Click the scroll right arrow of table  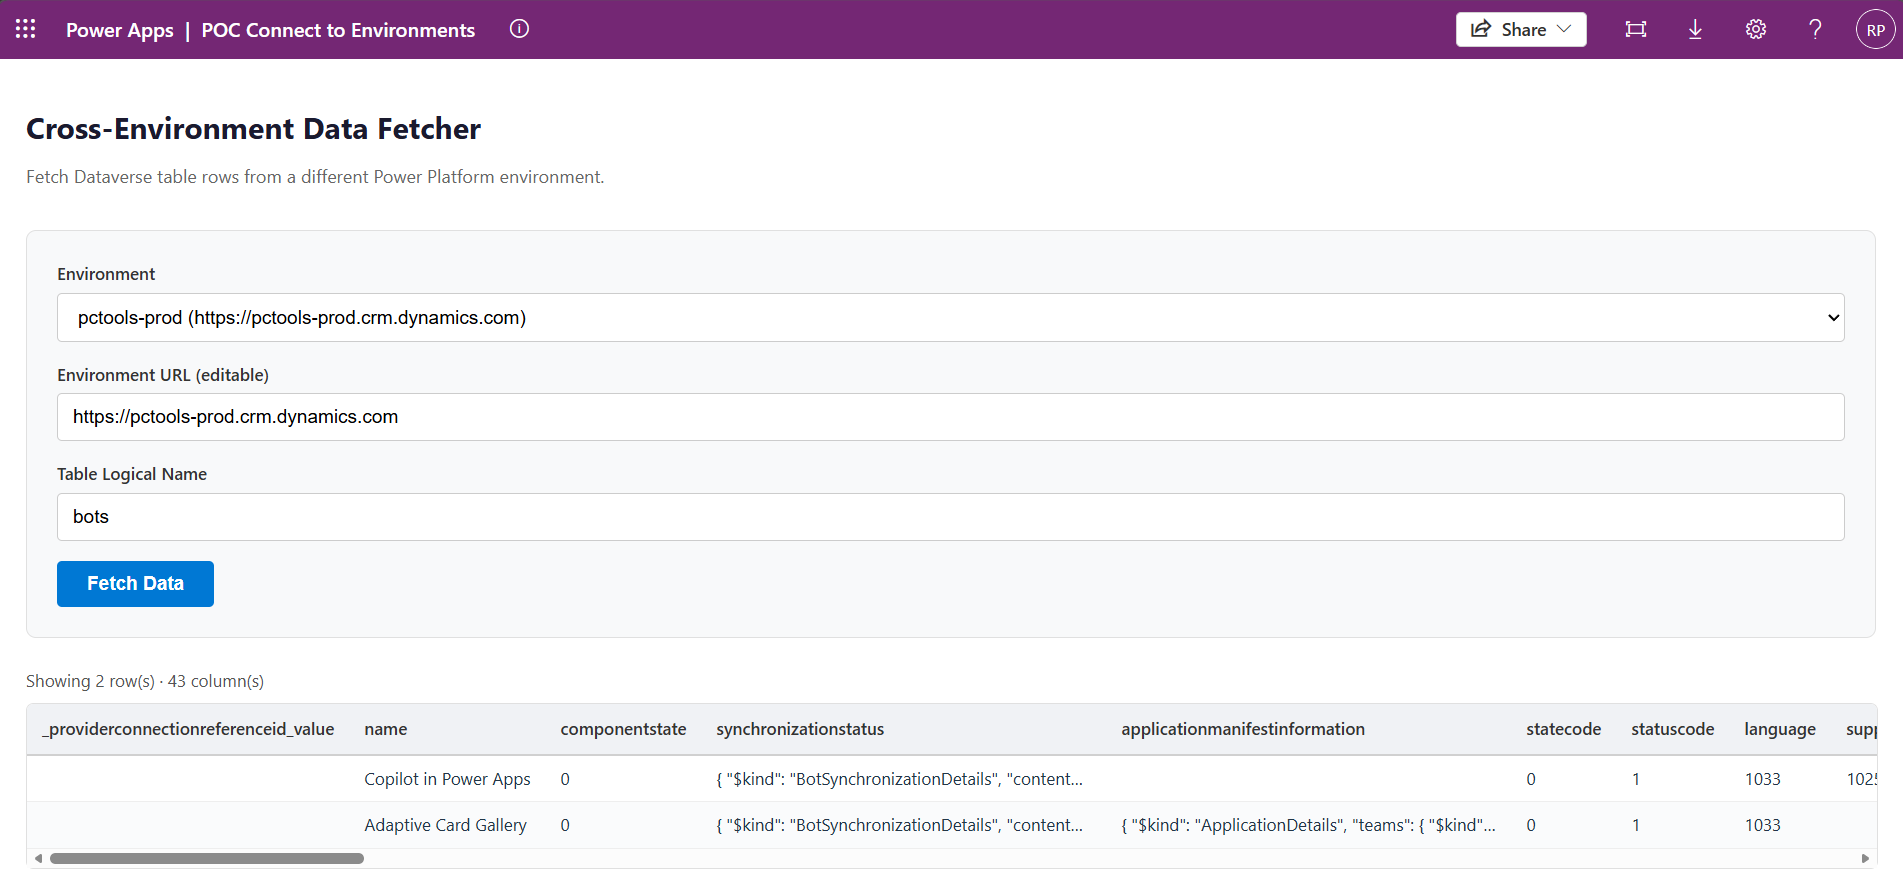[1864, 858]
